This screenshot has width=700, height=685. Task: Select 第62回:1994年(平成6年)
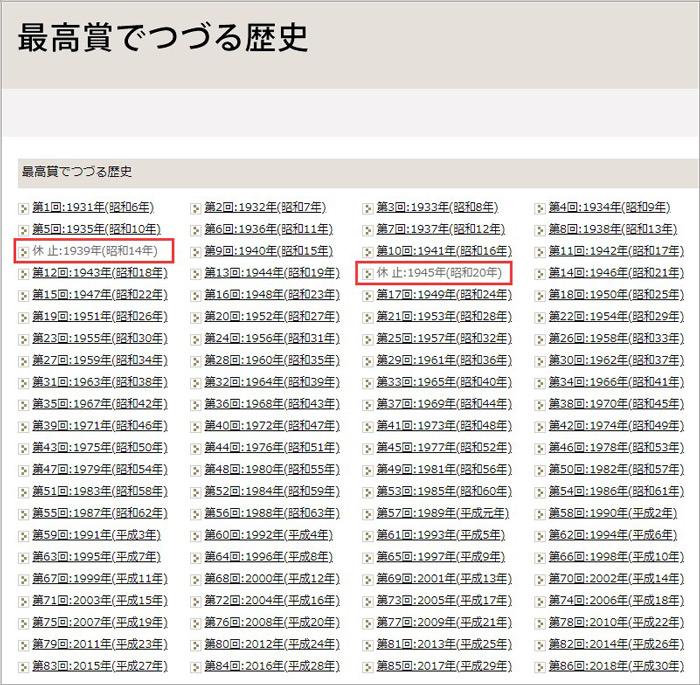613,535
